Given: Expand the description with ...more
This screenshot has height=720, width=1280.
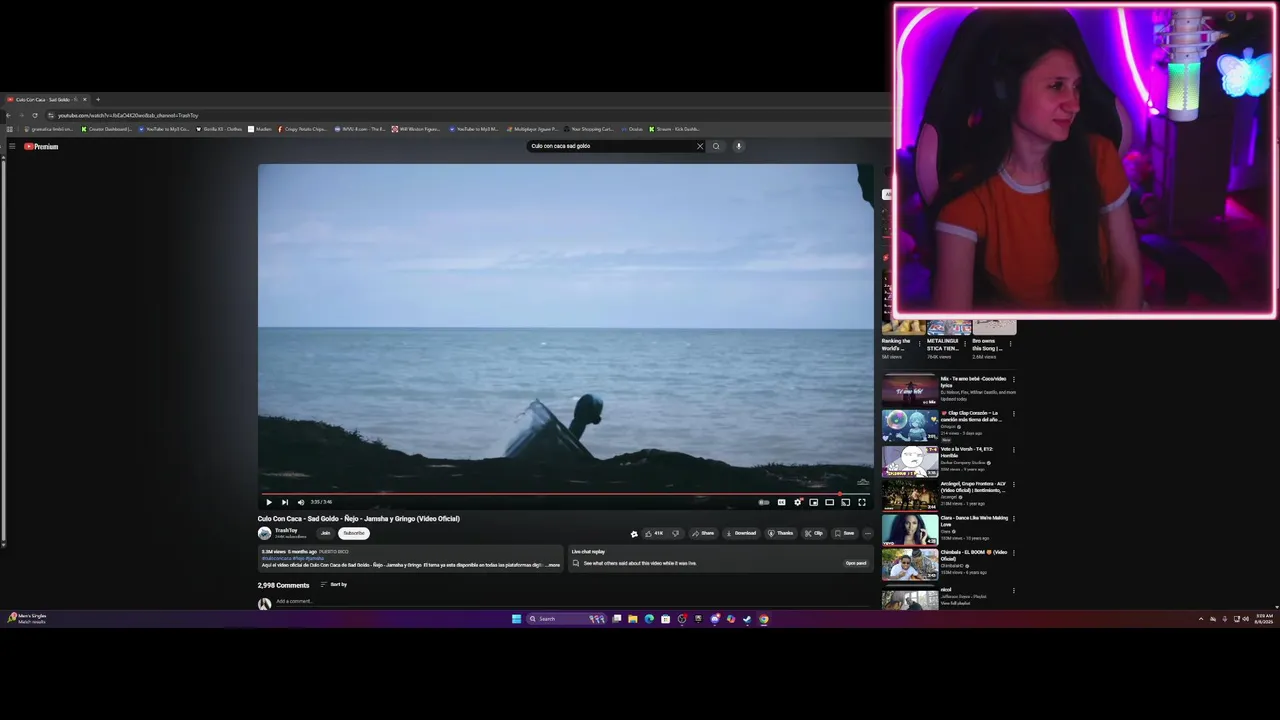Looking at the screenshot, I should point(553,565).
